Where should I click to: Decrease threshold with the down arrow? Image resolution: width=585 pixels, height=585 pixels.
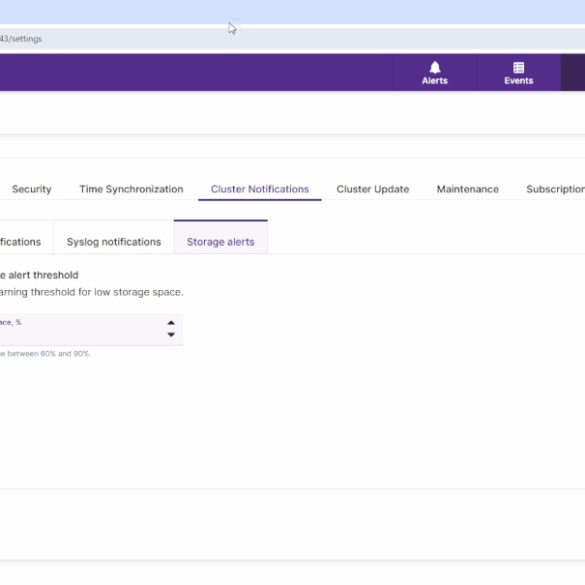[x=171, y=335]
